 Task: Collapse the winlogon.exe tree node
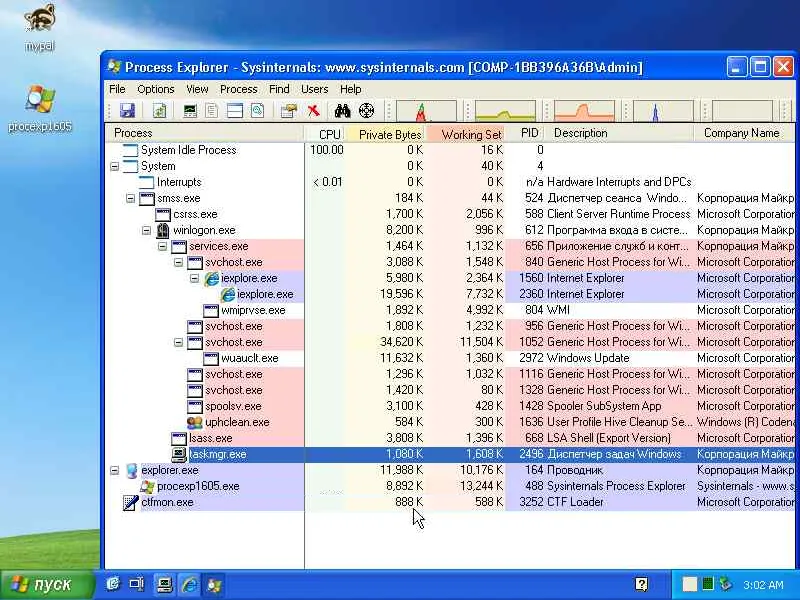pos(146,230)
